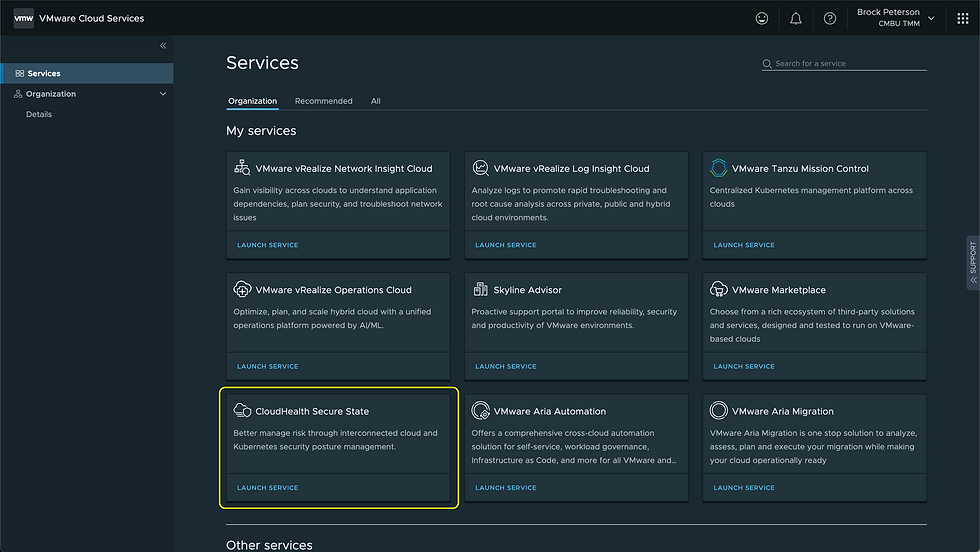
Task: Click the CloudHealth Secure State title
Action: [312, 411]
